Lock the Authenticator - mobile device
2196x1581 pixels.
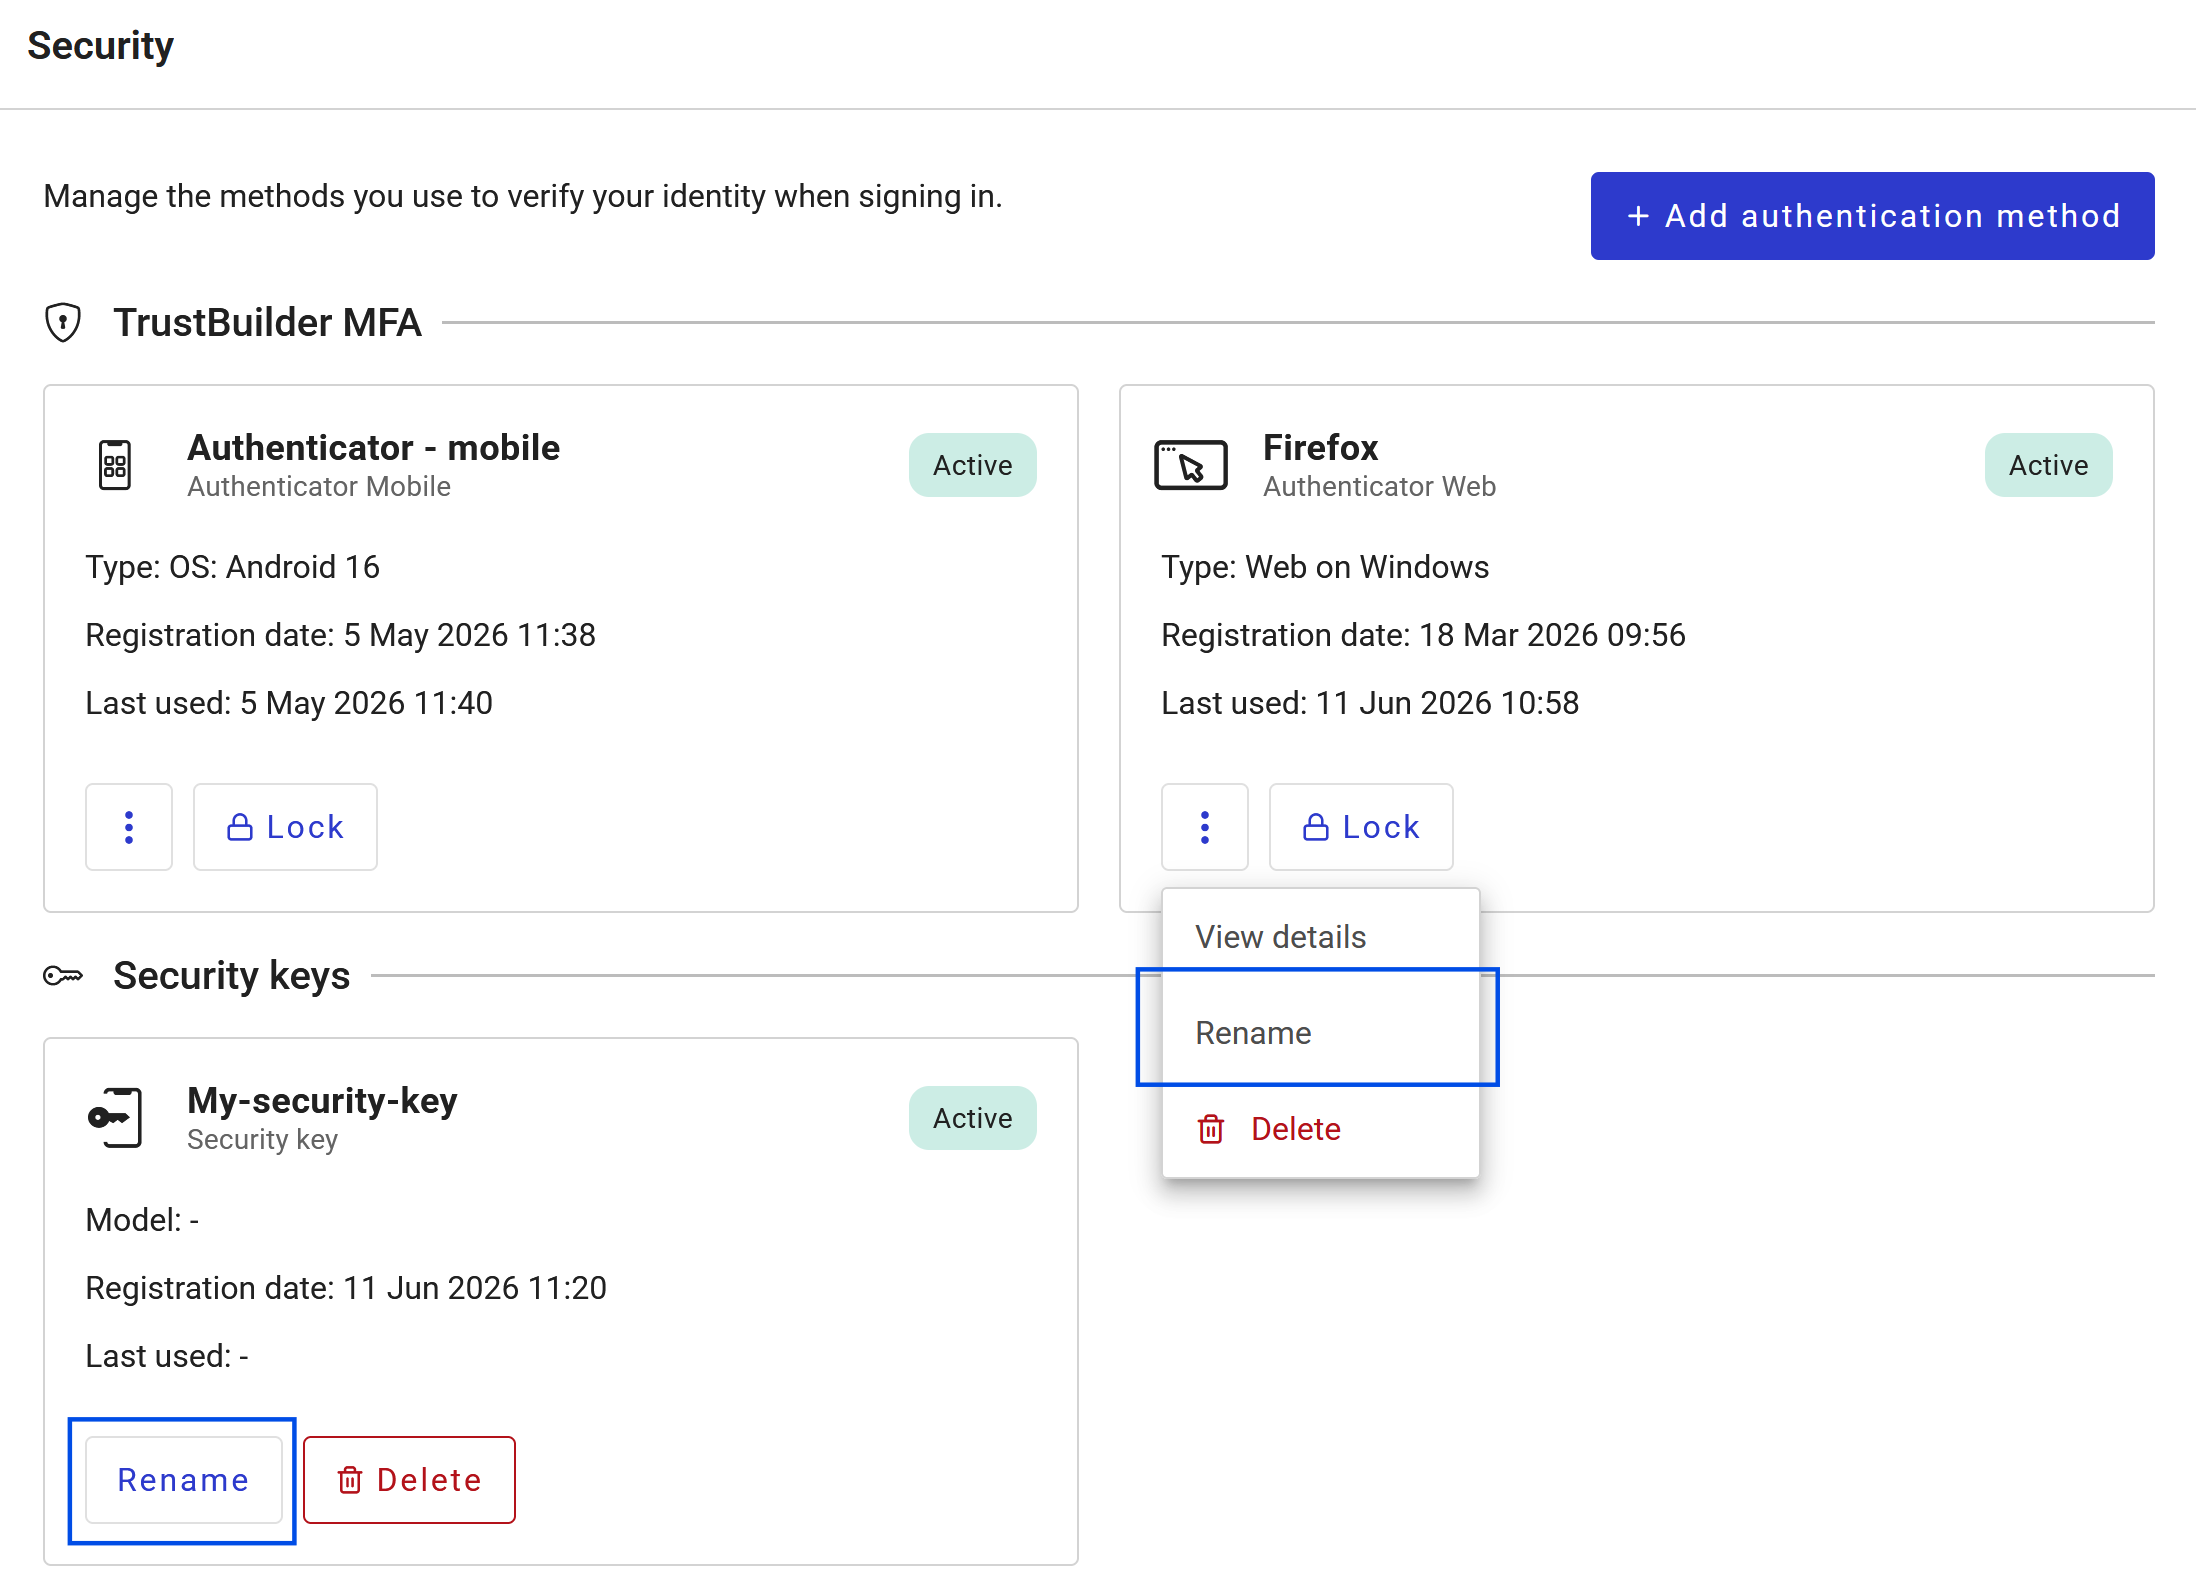pos(285,827)
